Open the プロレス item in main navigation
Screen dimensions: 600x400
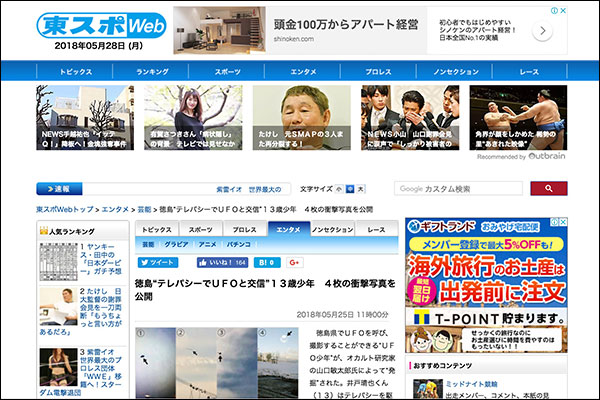pos(378,72)
